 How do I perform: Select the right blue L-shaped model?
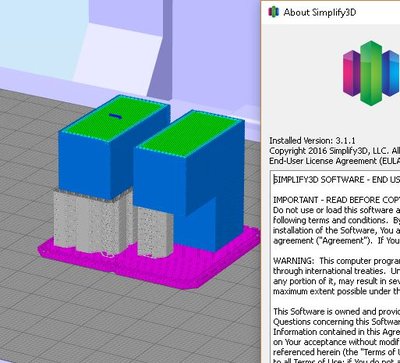coord(190,180)
